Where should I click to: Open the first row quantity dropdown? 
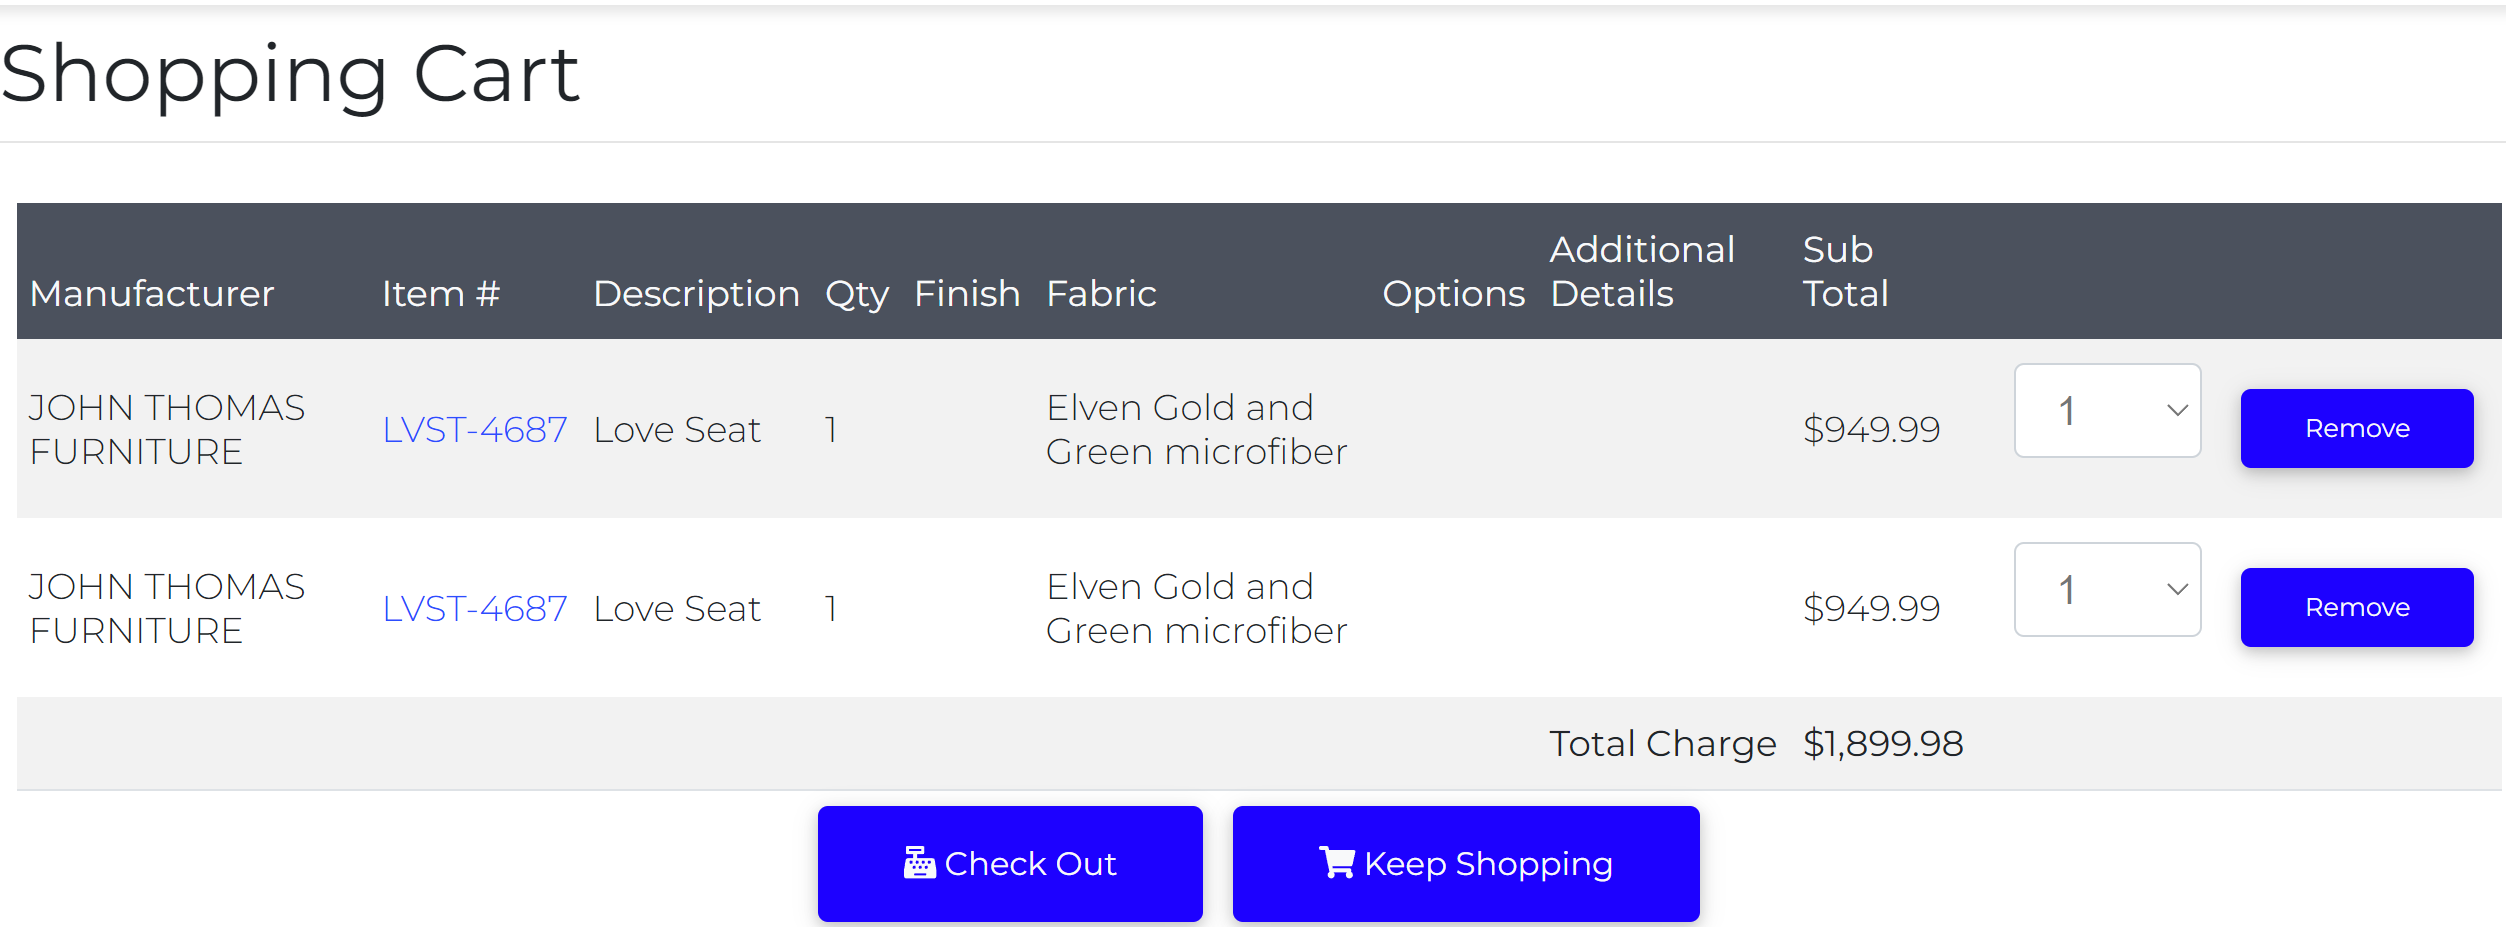coord(2107,411)
